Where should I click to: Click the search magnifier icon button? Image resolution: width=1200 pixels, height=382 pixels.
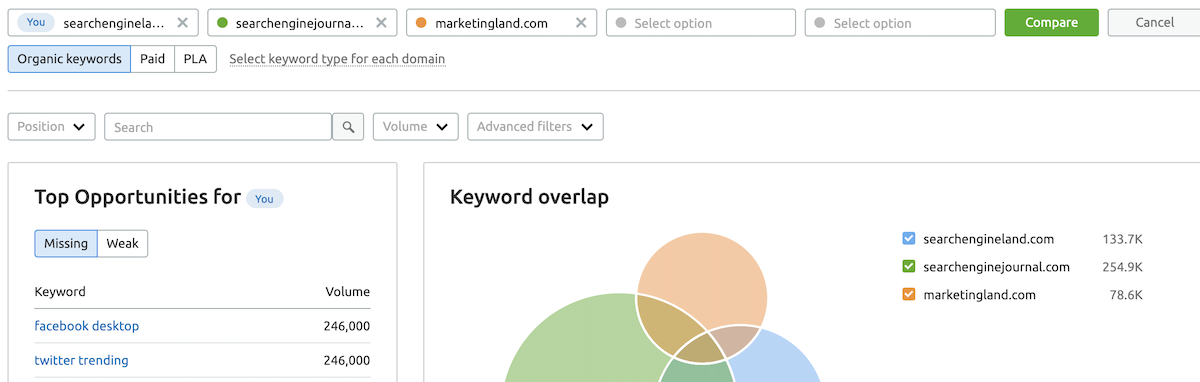348,127
